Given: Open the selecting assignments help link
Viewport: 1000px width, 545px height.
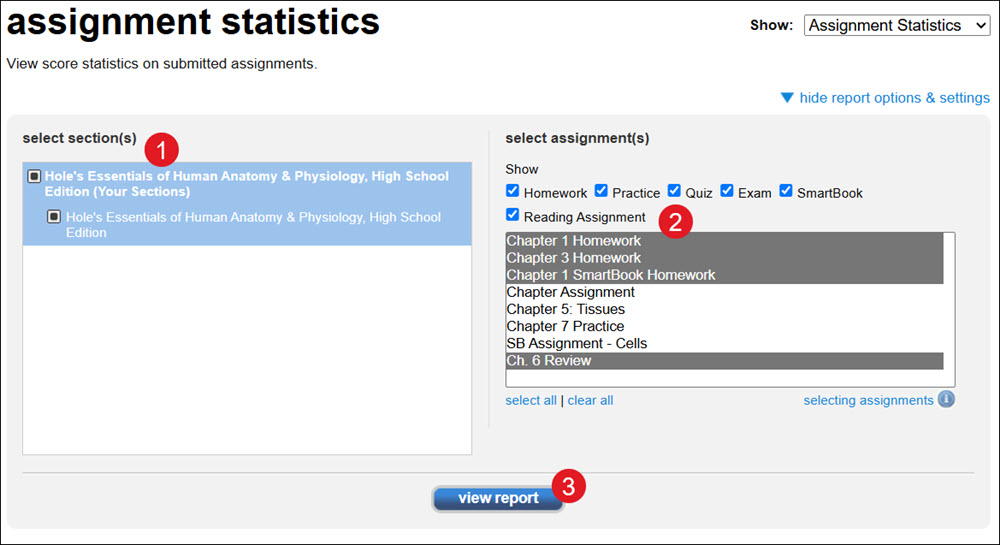Looking at the screenshot, I should [868, 400].
